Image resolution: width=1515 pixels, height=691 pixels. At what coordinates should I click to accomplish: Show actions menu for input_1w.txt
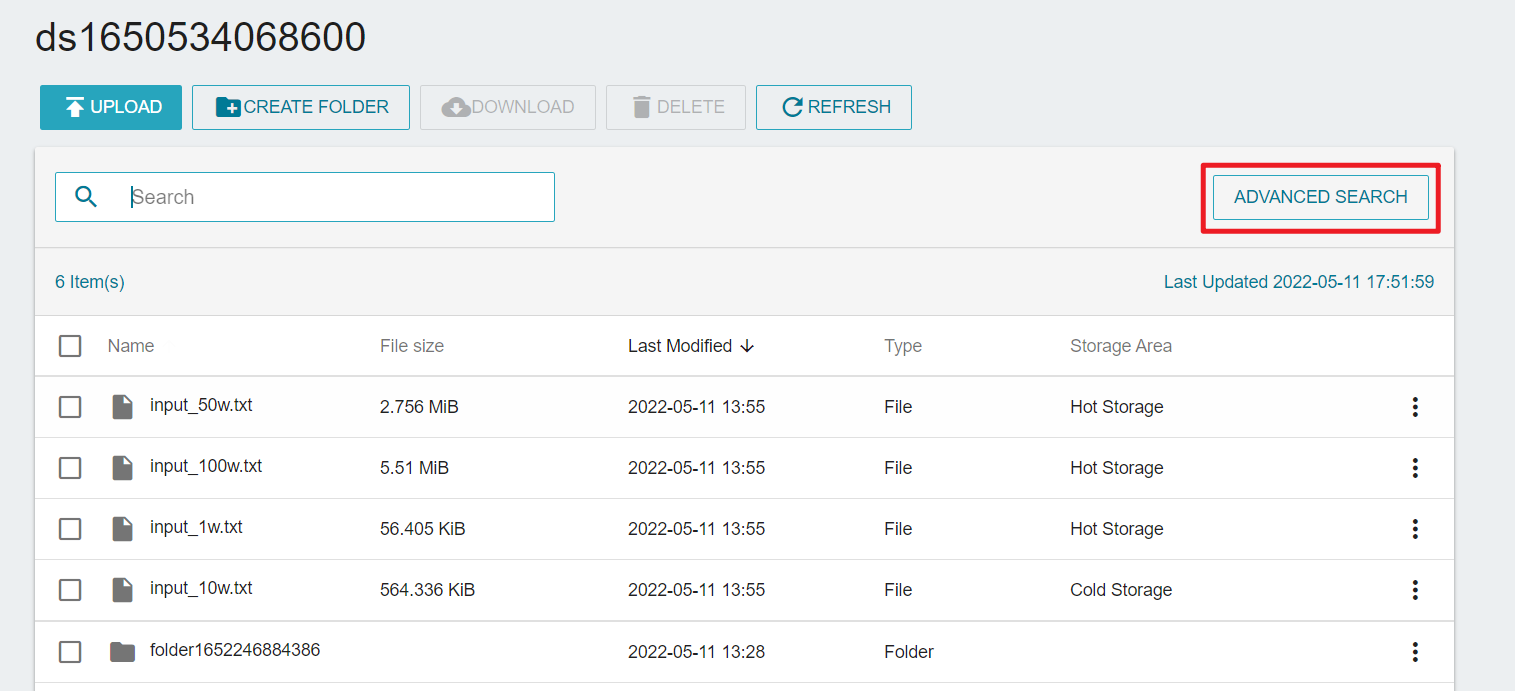coord(1414,529)
